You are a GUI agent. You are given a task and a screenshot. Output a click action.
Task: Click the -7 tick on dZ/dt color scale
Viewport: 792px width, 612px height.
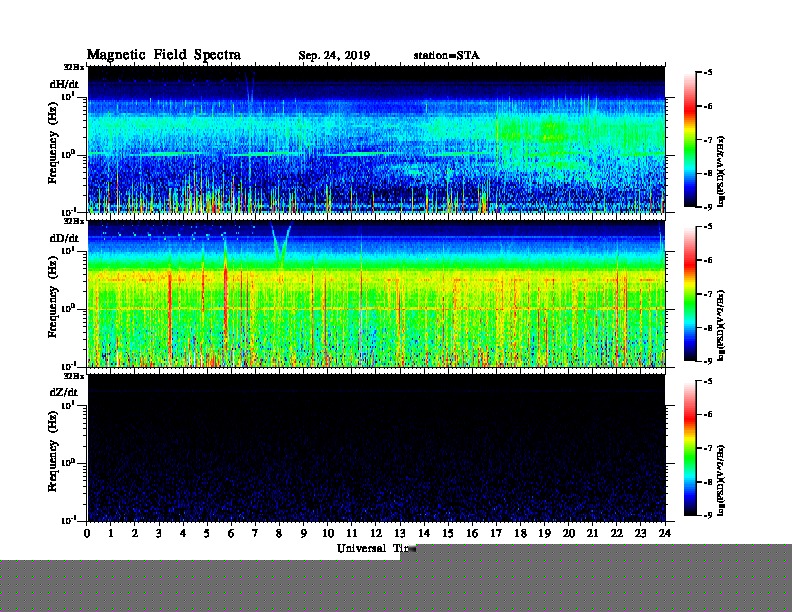[x=708, y=448]
